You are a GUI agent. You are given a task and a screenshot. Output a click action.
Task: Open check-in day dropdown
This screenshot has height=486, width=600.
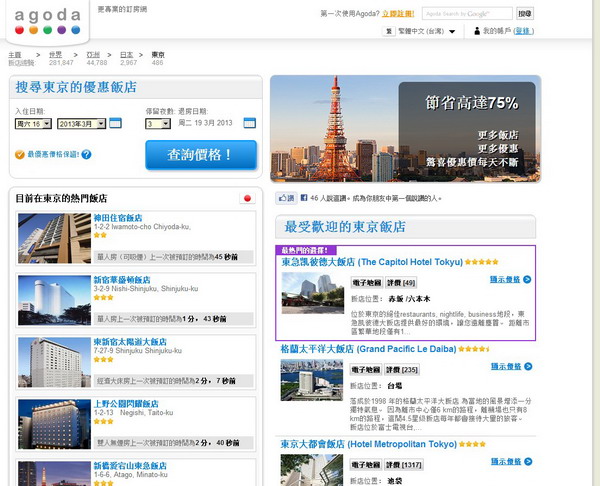(x=33, y=124)
